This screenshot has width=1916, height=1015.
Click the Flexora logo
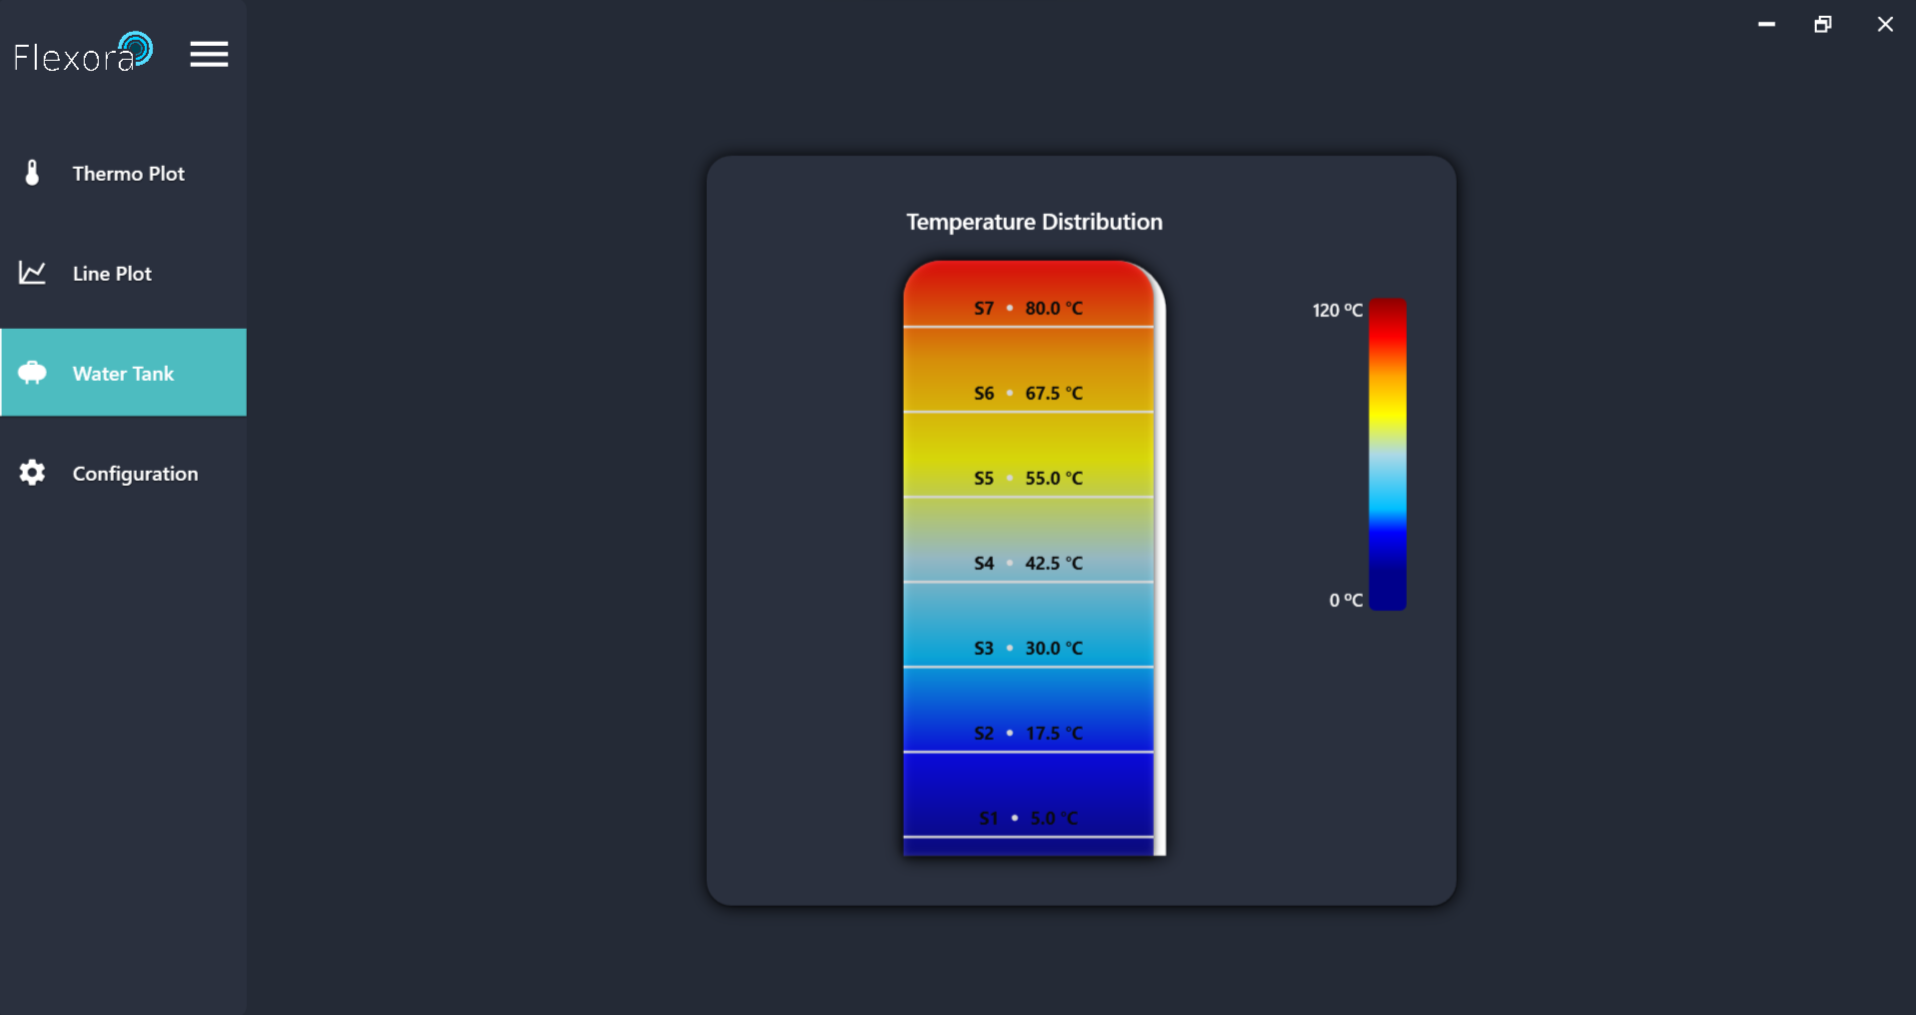click(84, 53)
